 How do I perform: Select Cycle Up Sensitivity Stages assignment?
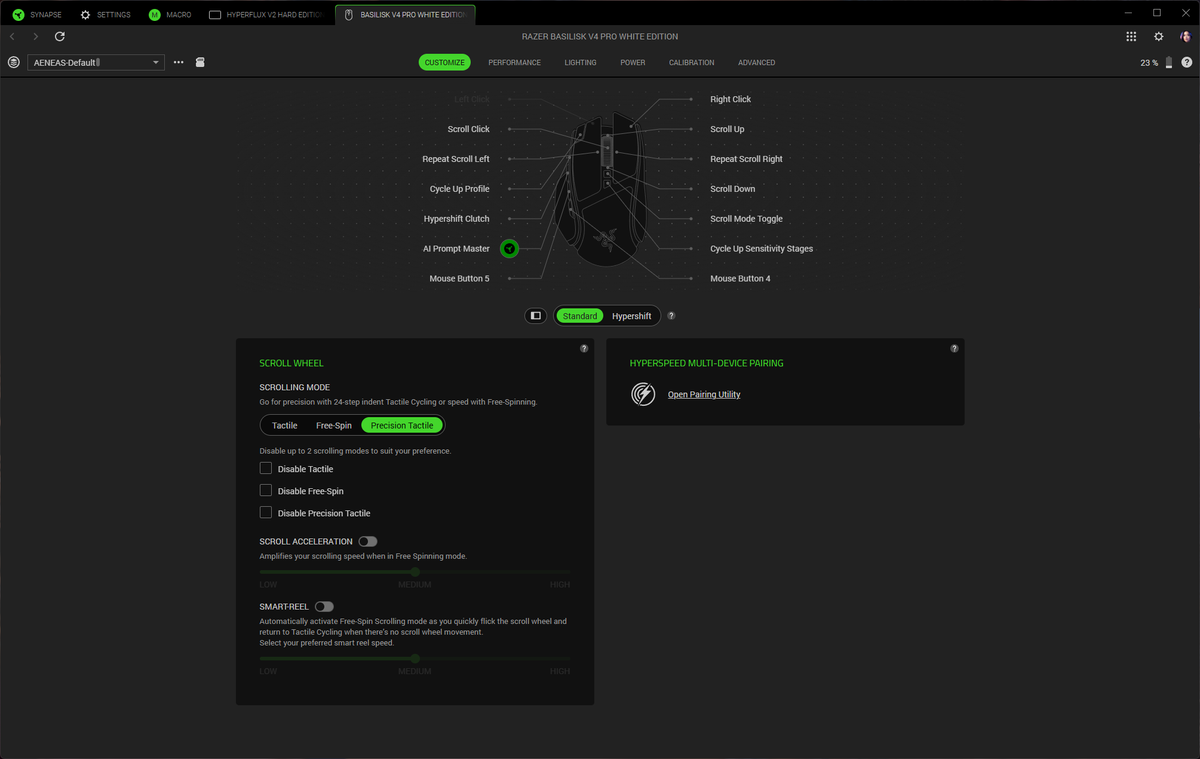point(761,249)
